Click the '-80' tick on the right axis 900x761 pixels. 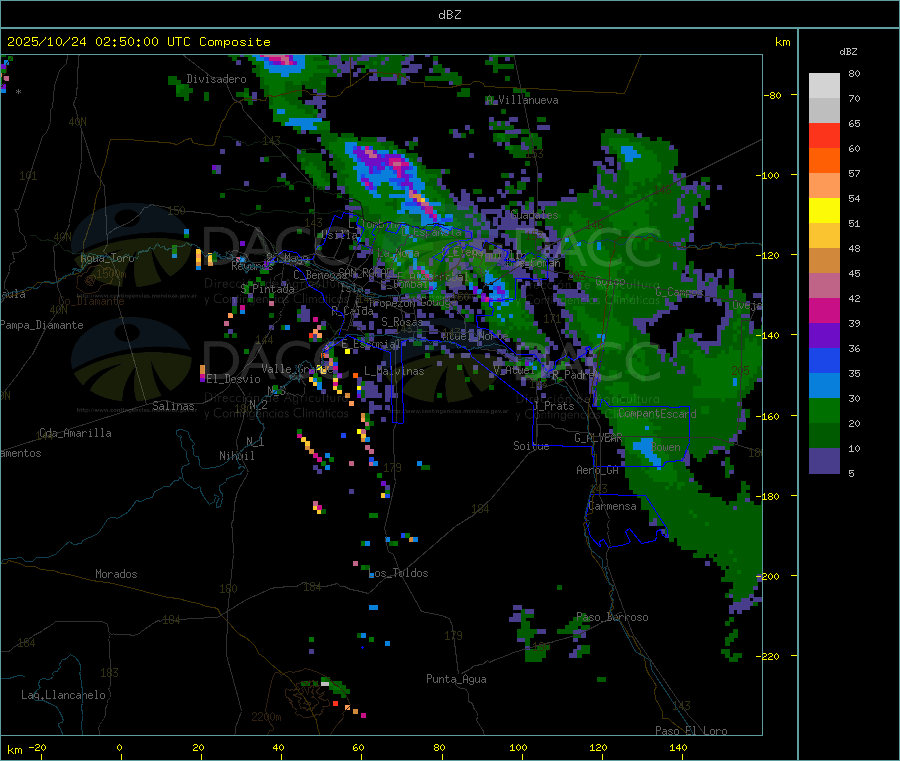click(x=772, y=95)
